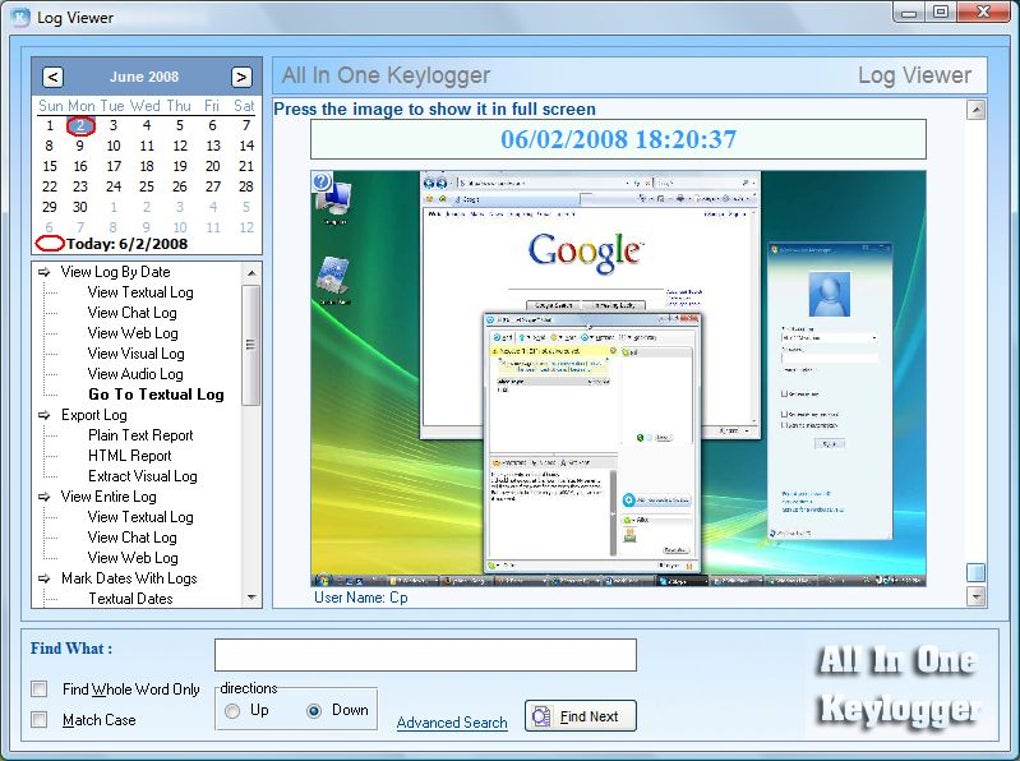Click the Find What text field
The height and width of the screenshot is (761, 1020).
coord(425,655)
